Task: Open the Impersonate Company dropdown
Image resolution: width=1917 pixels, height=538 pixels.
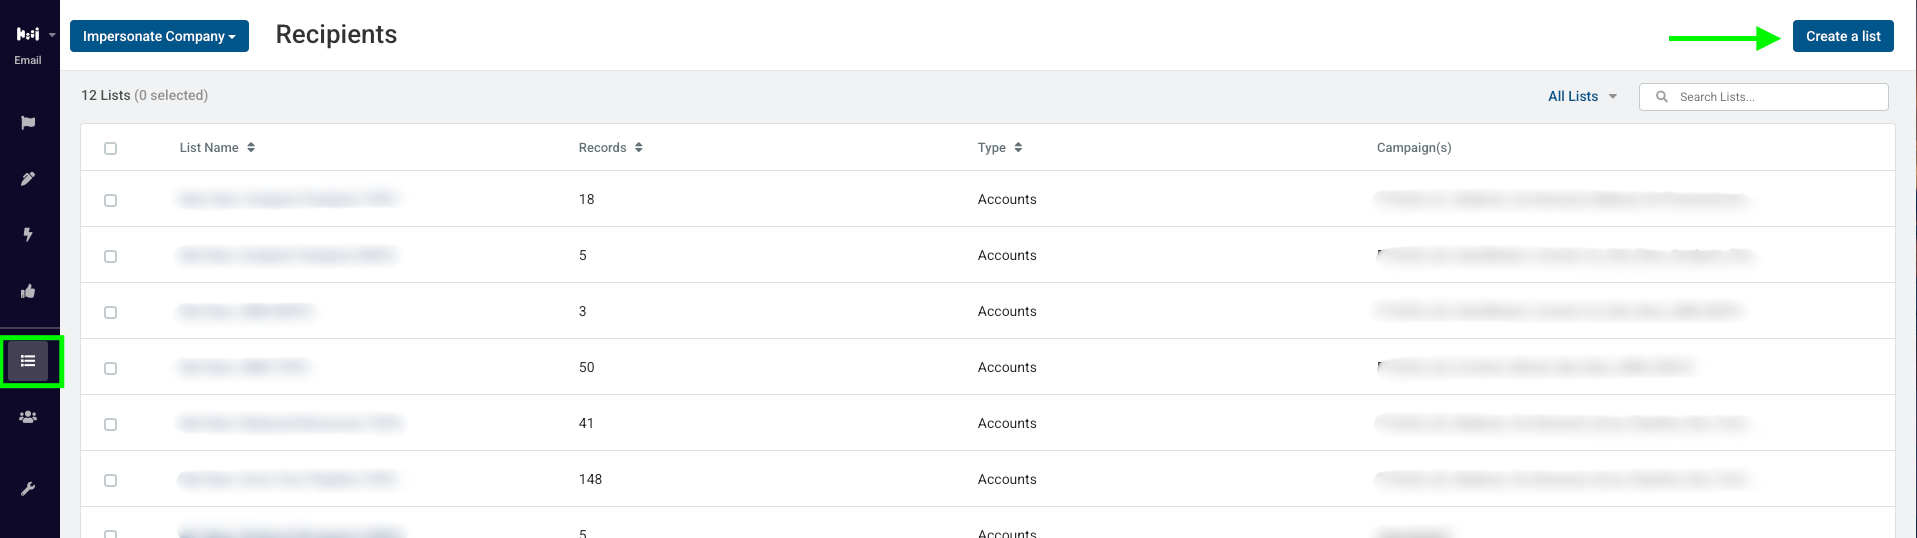Action: [159, 36]
